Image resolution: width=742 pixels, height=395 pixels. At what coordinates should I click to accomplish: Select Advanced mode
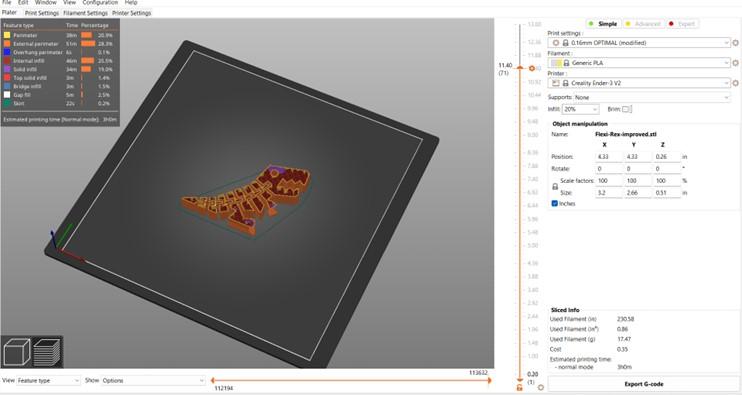point(643,24)
